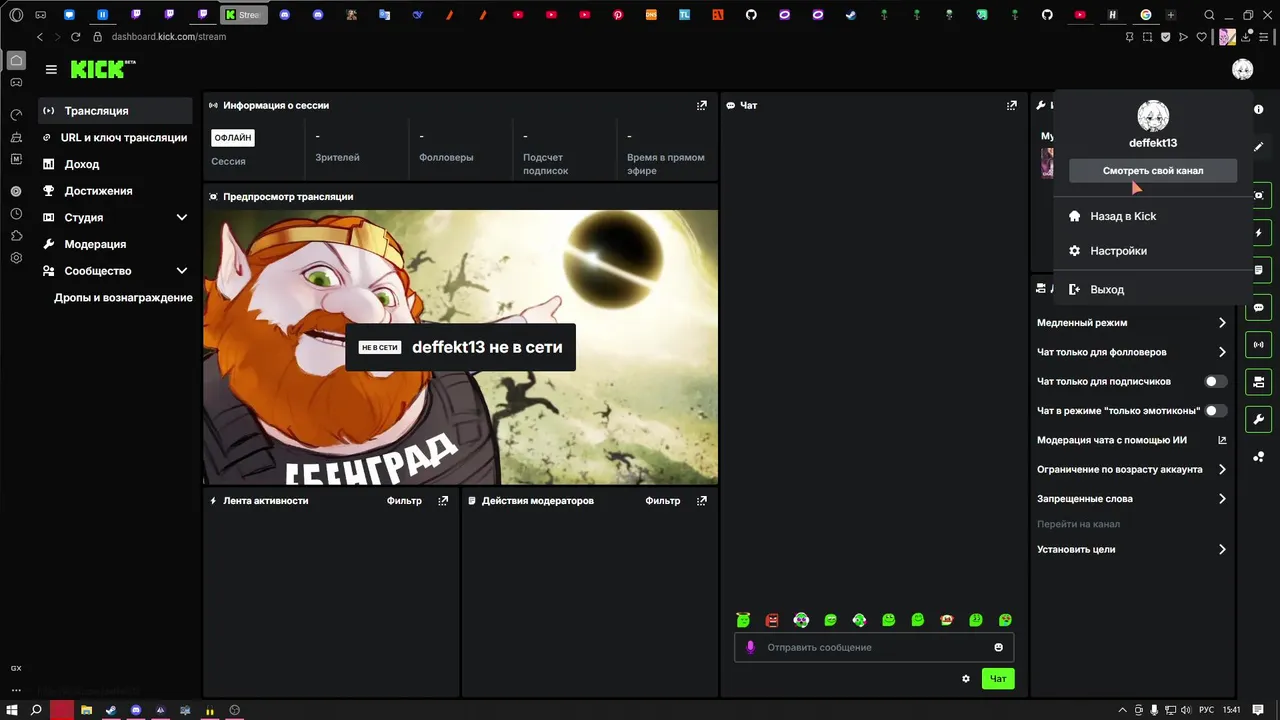
Task: Open Установить цели settings
Action: 1132,549
